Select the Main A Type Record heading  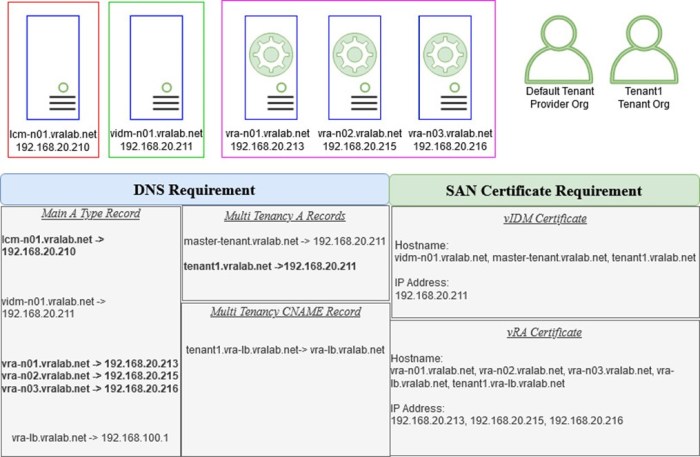pyautogui.click(x=91, y=214)
